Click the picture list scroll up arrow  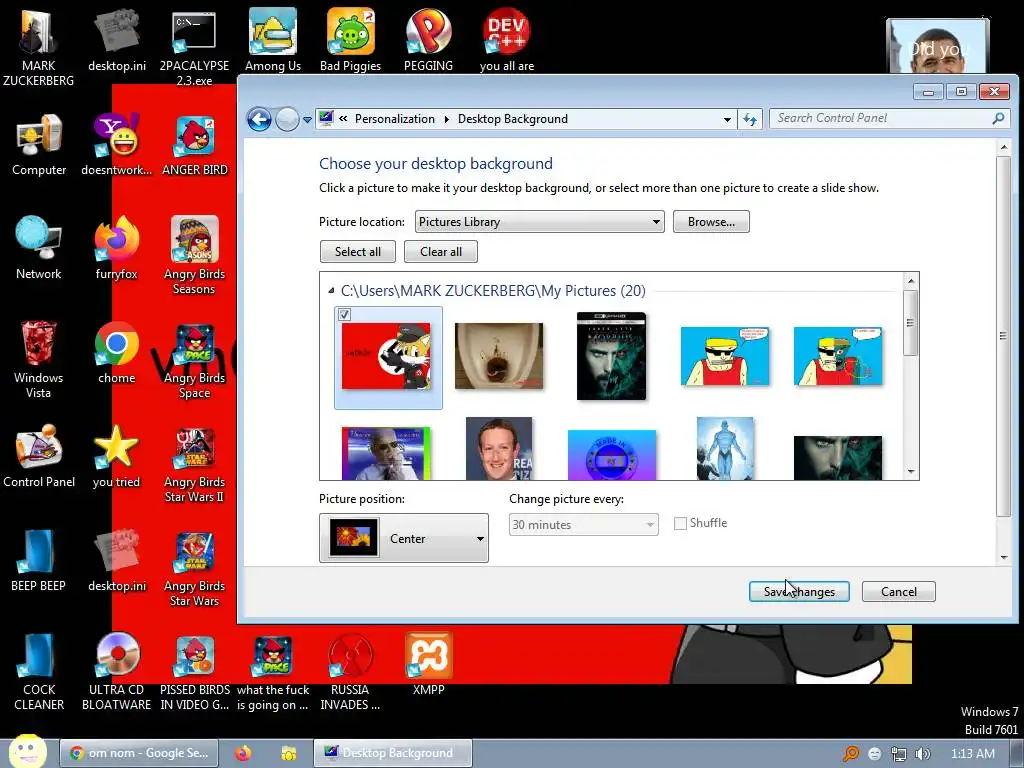coord(911,281)
